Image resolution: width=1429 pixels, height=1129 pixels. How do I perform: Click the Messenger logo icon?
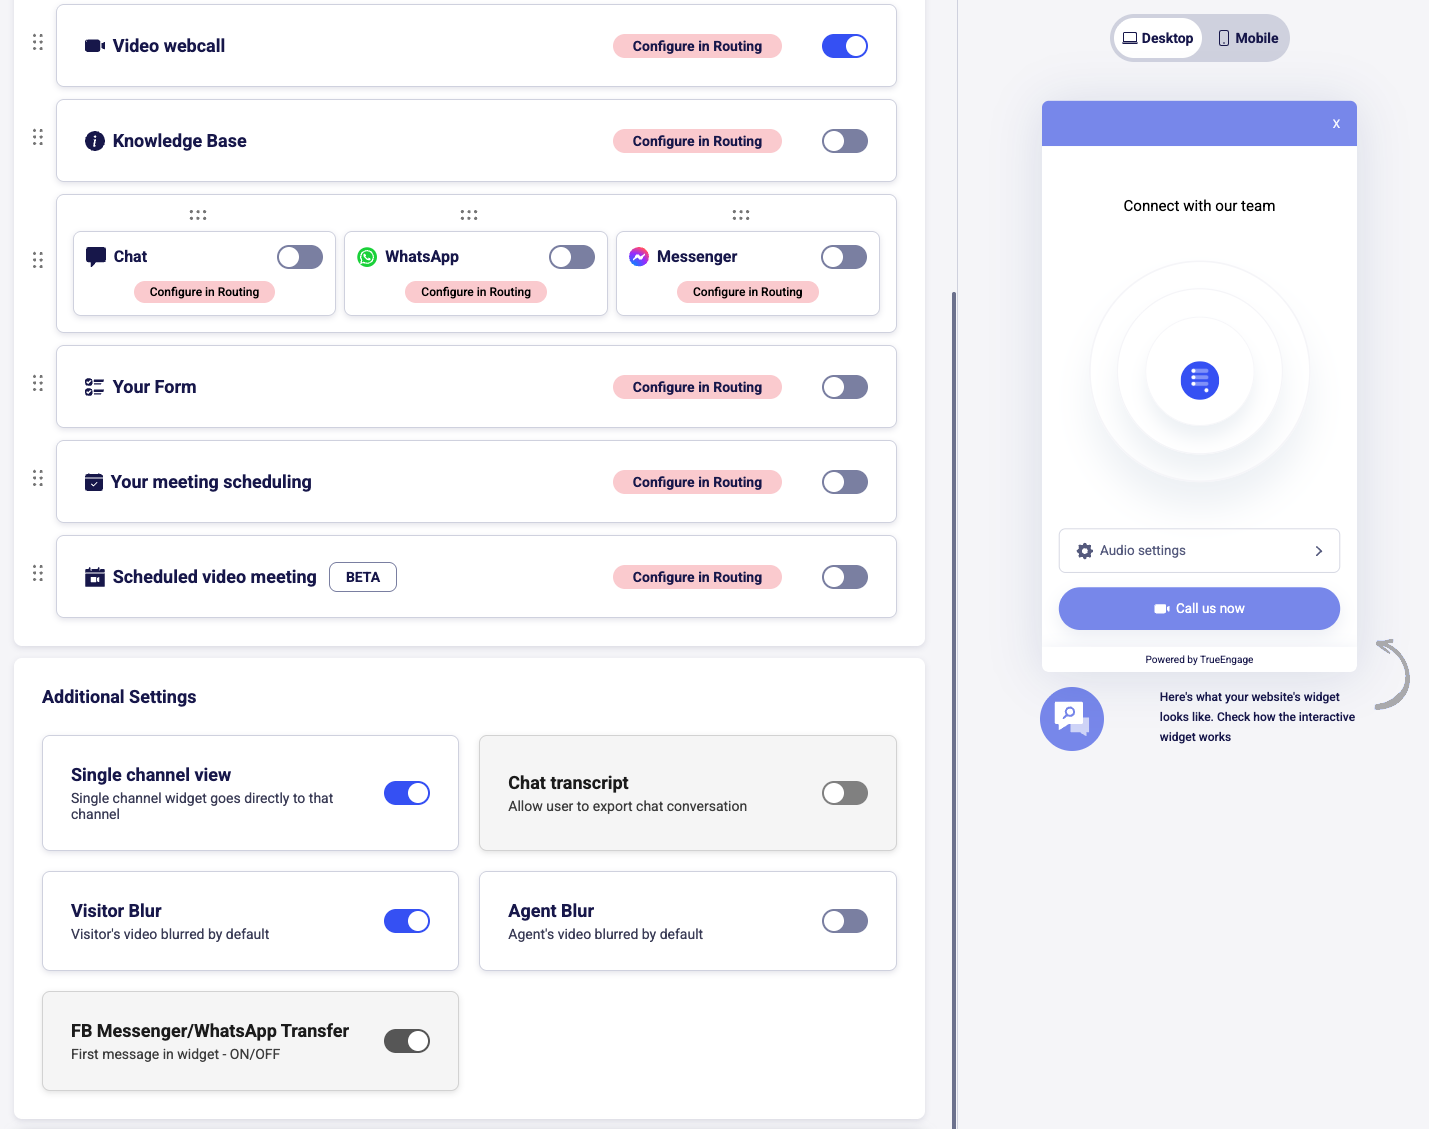click(639, 257)
